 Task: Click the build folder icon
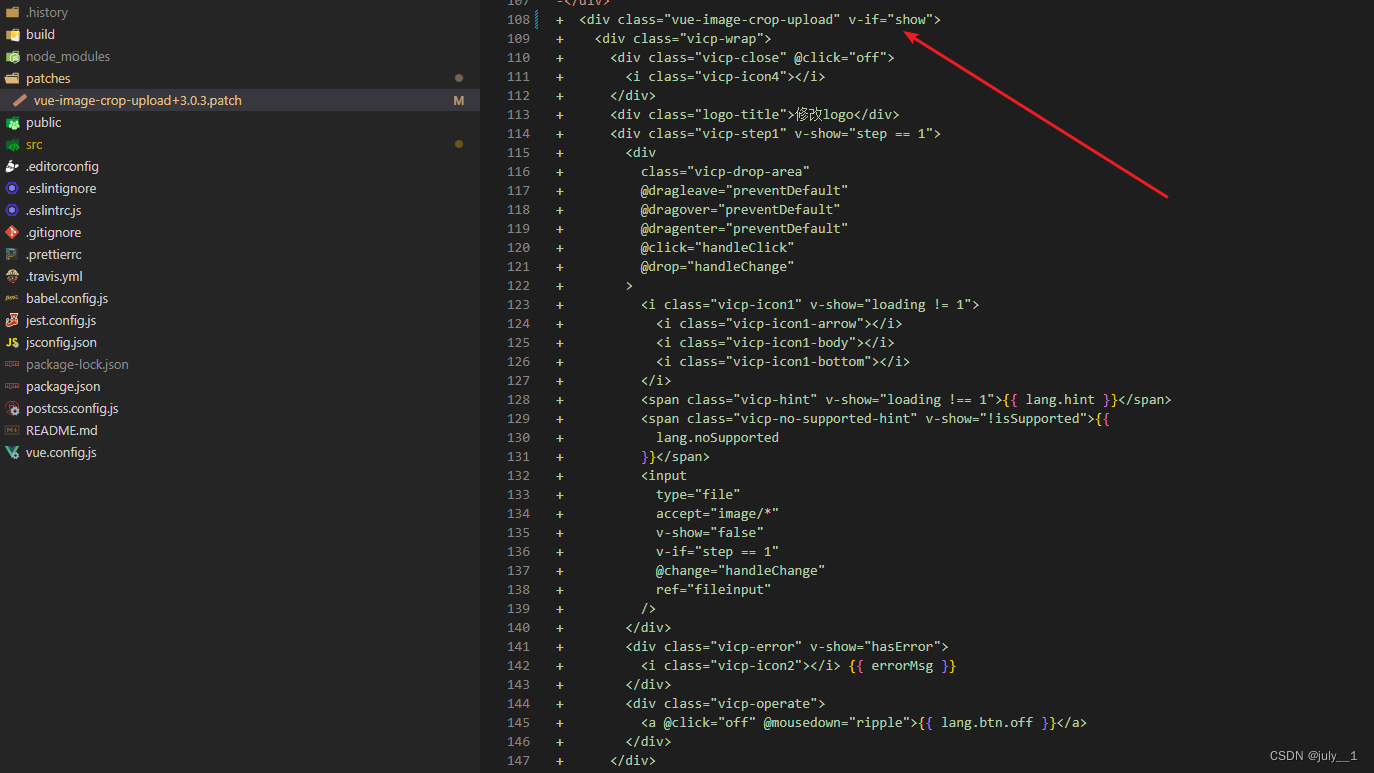coord(12,35)
